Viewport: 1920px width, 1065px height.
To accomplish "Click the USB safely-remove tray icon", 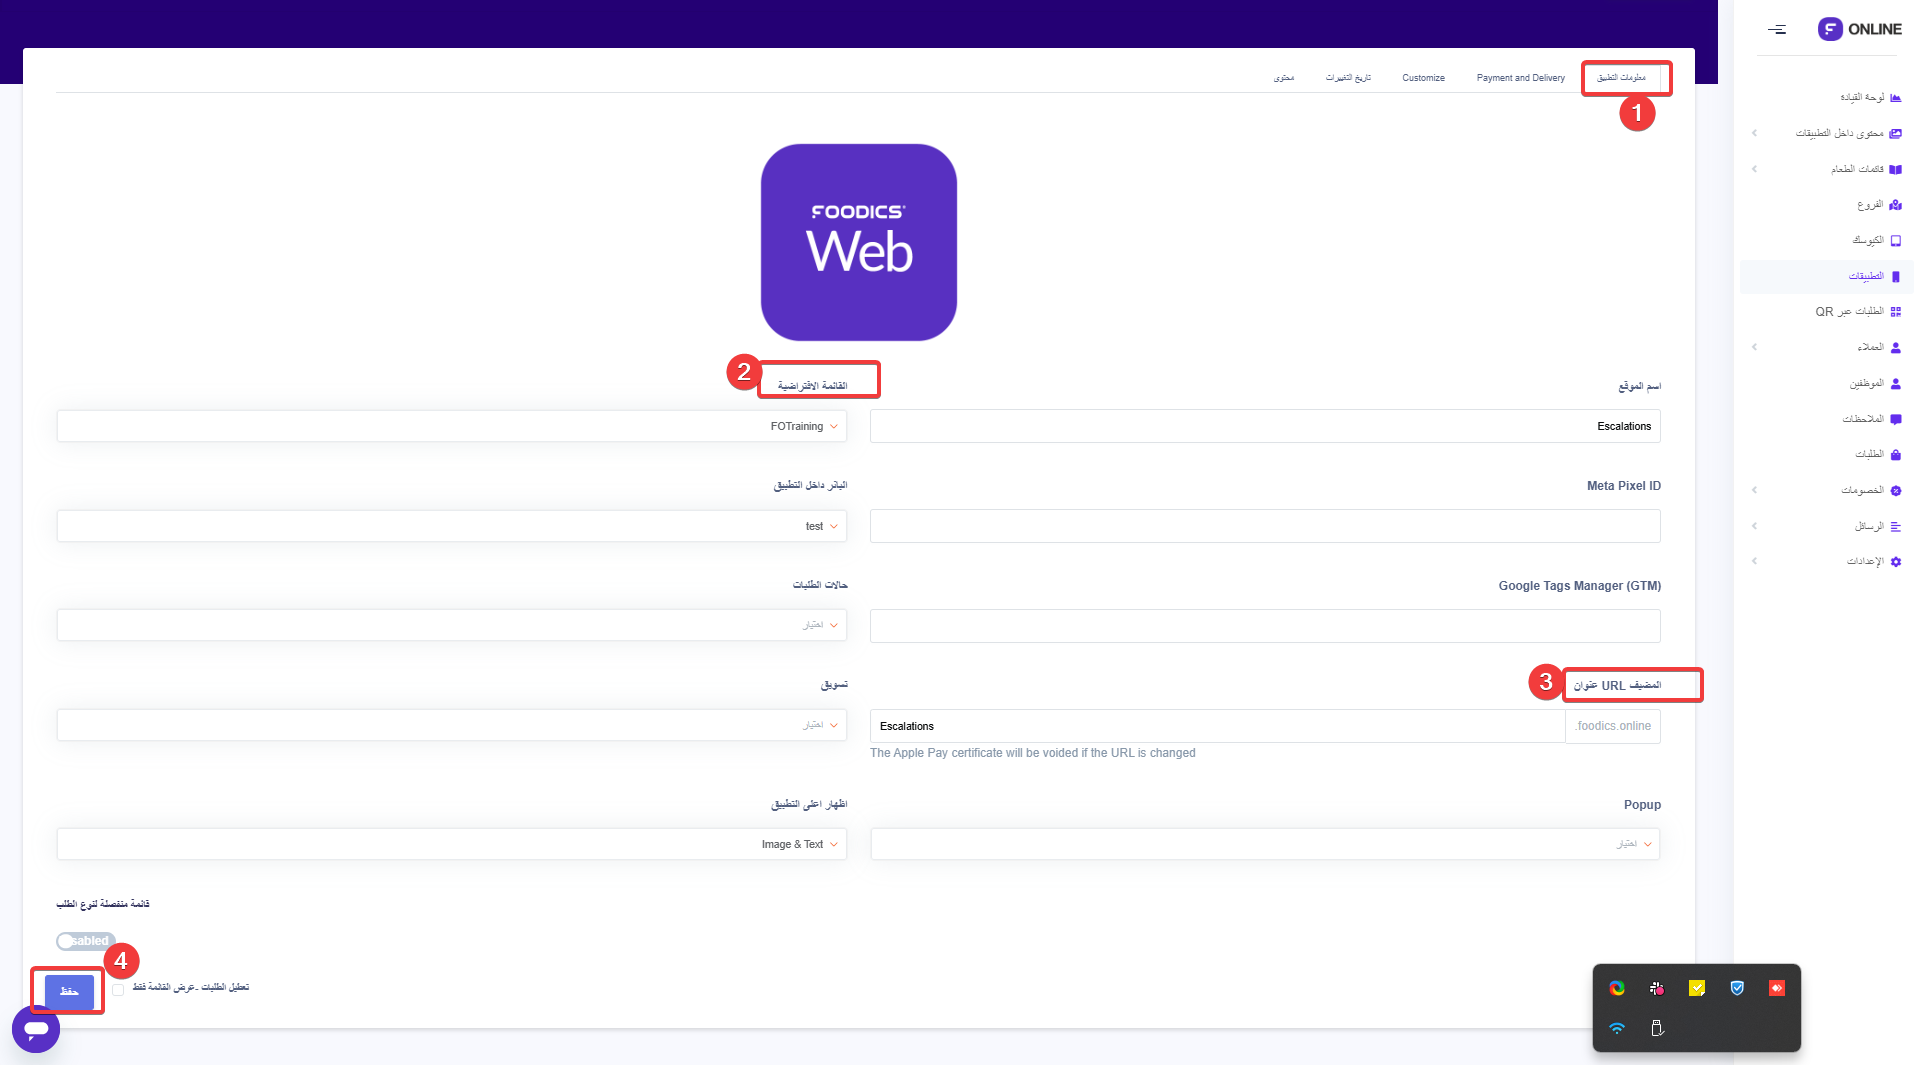I will click(1657, 1028).
